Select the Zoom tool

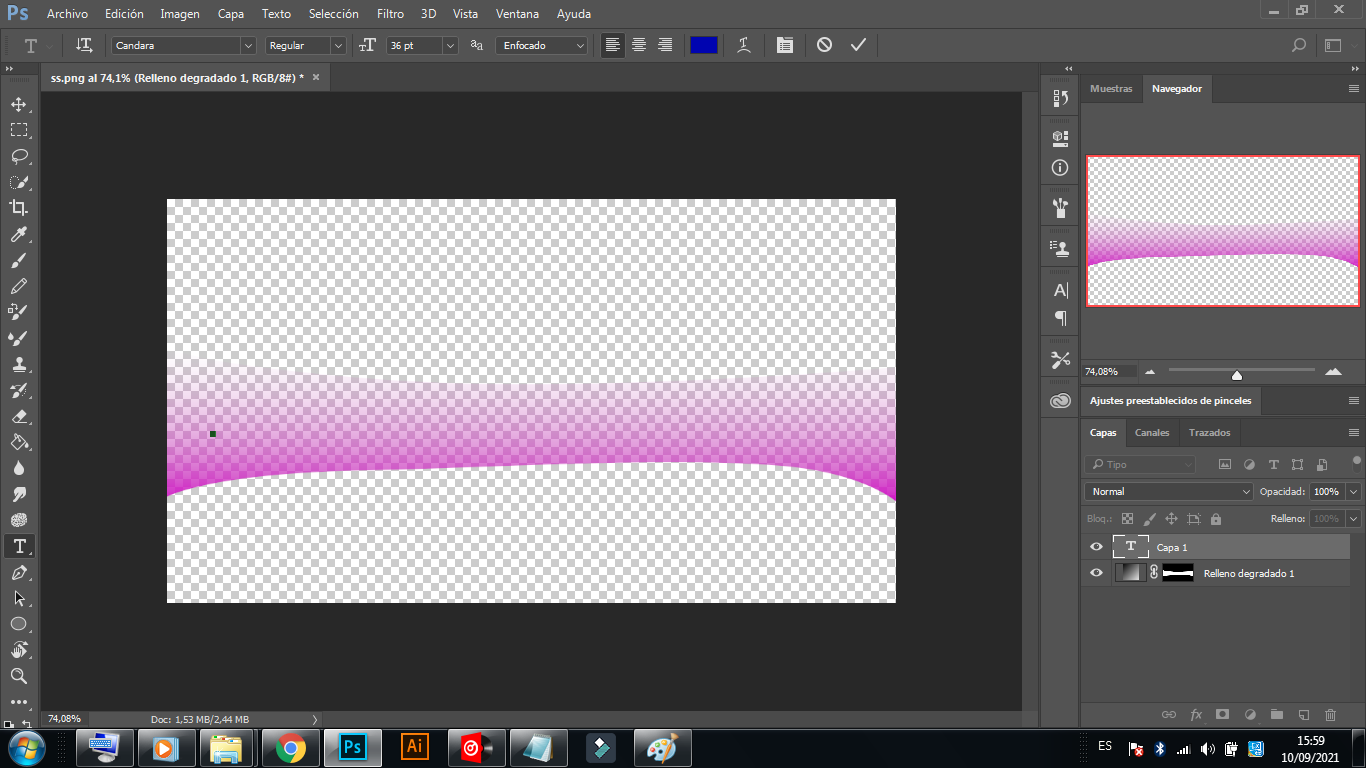pyautogui.click(x=19, y=676)
